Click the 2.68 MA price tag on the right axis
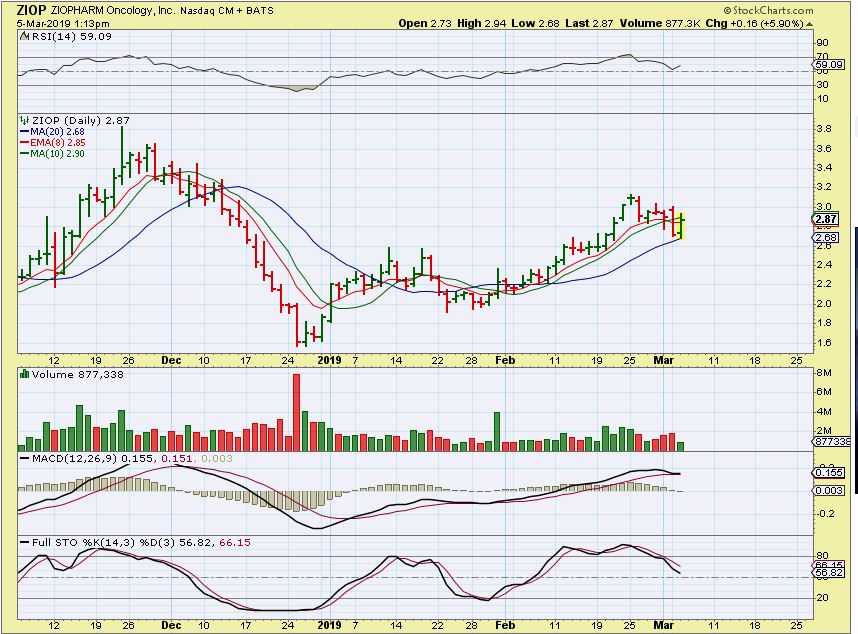Viewport: 858px width, 634px height. (826, 237)
